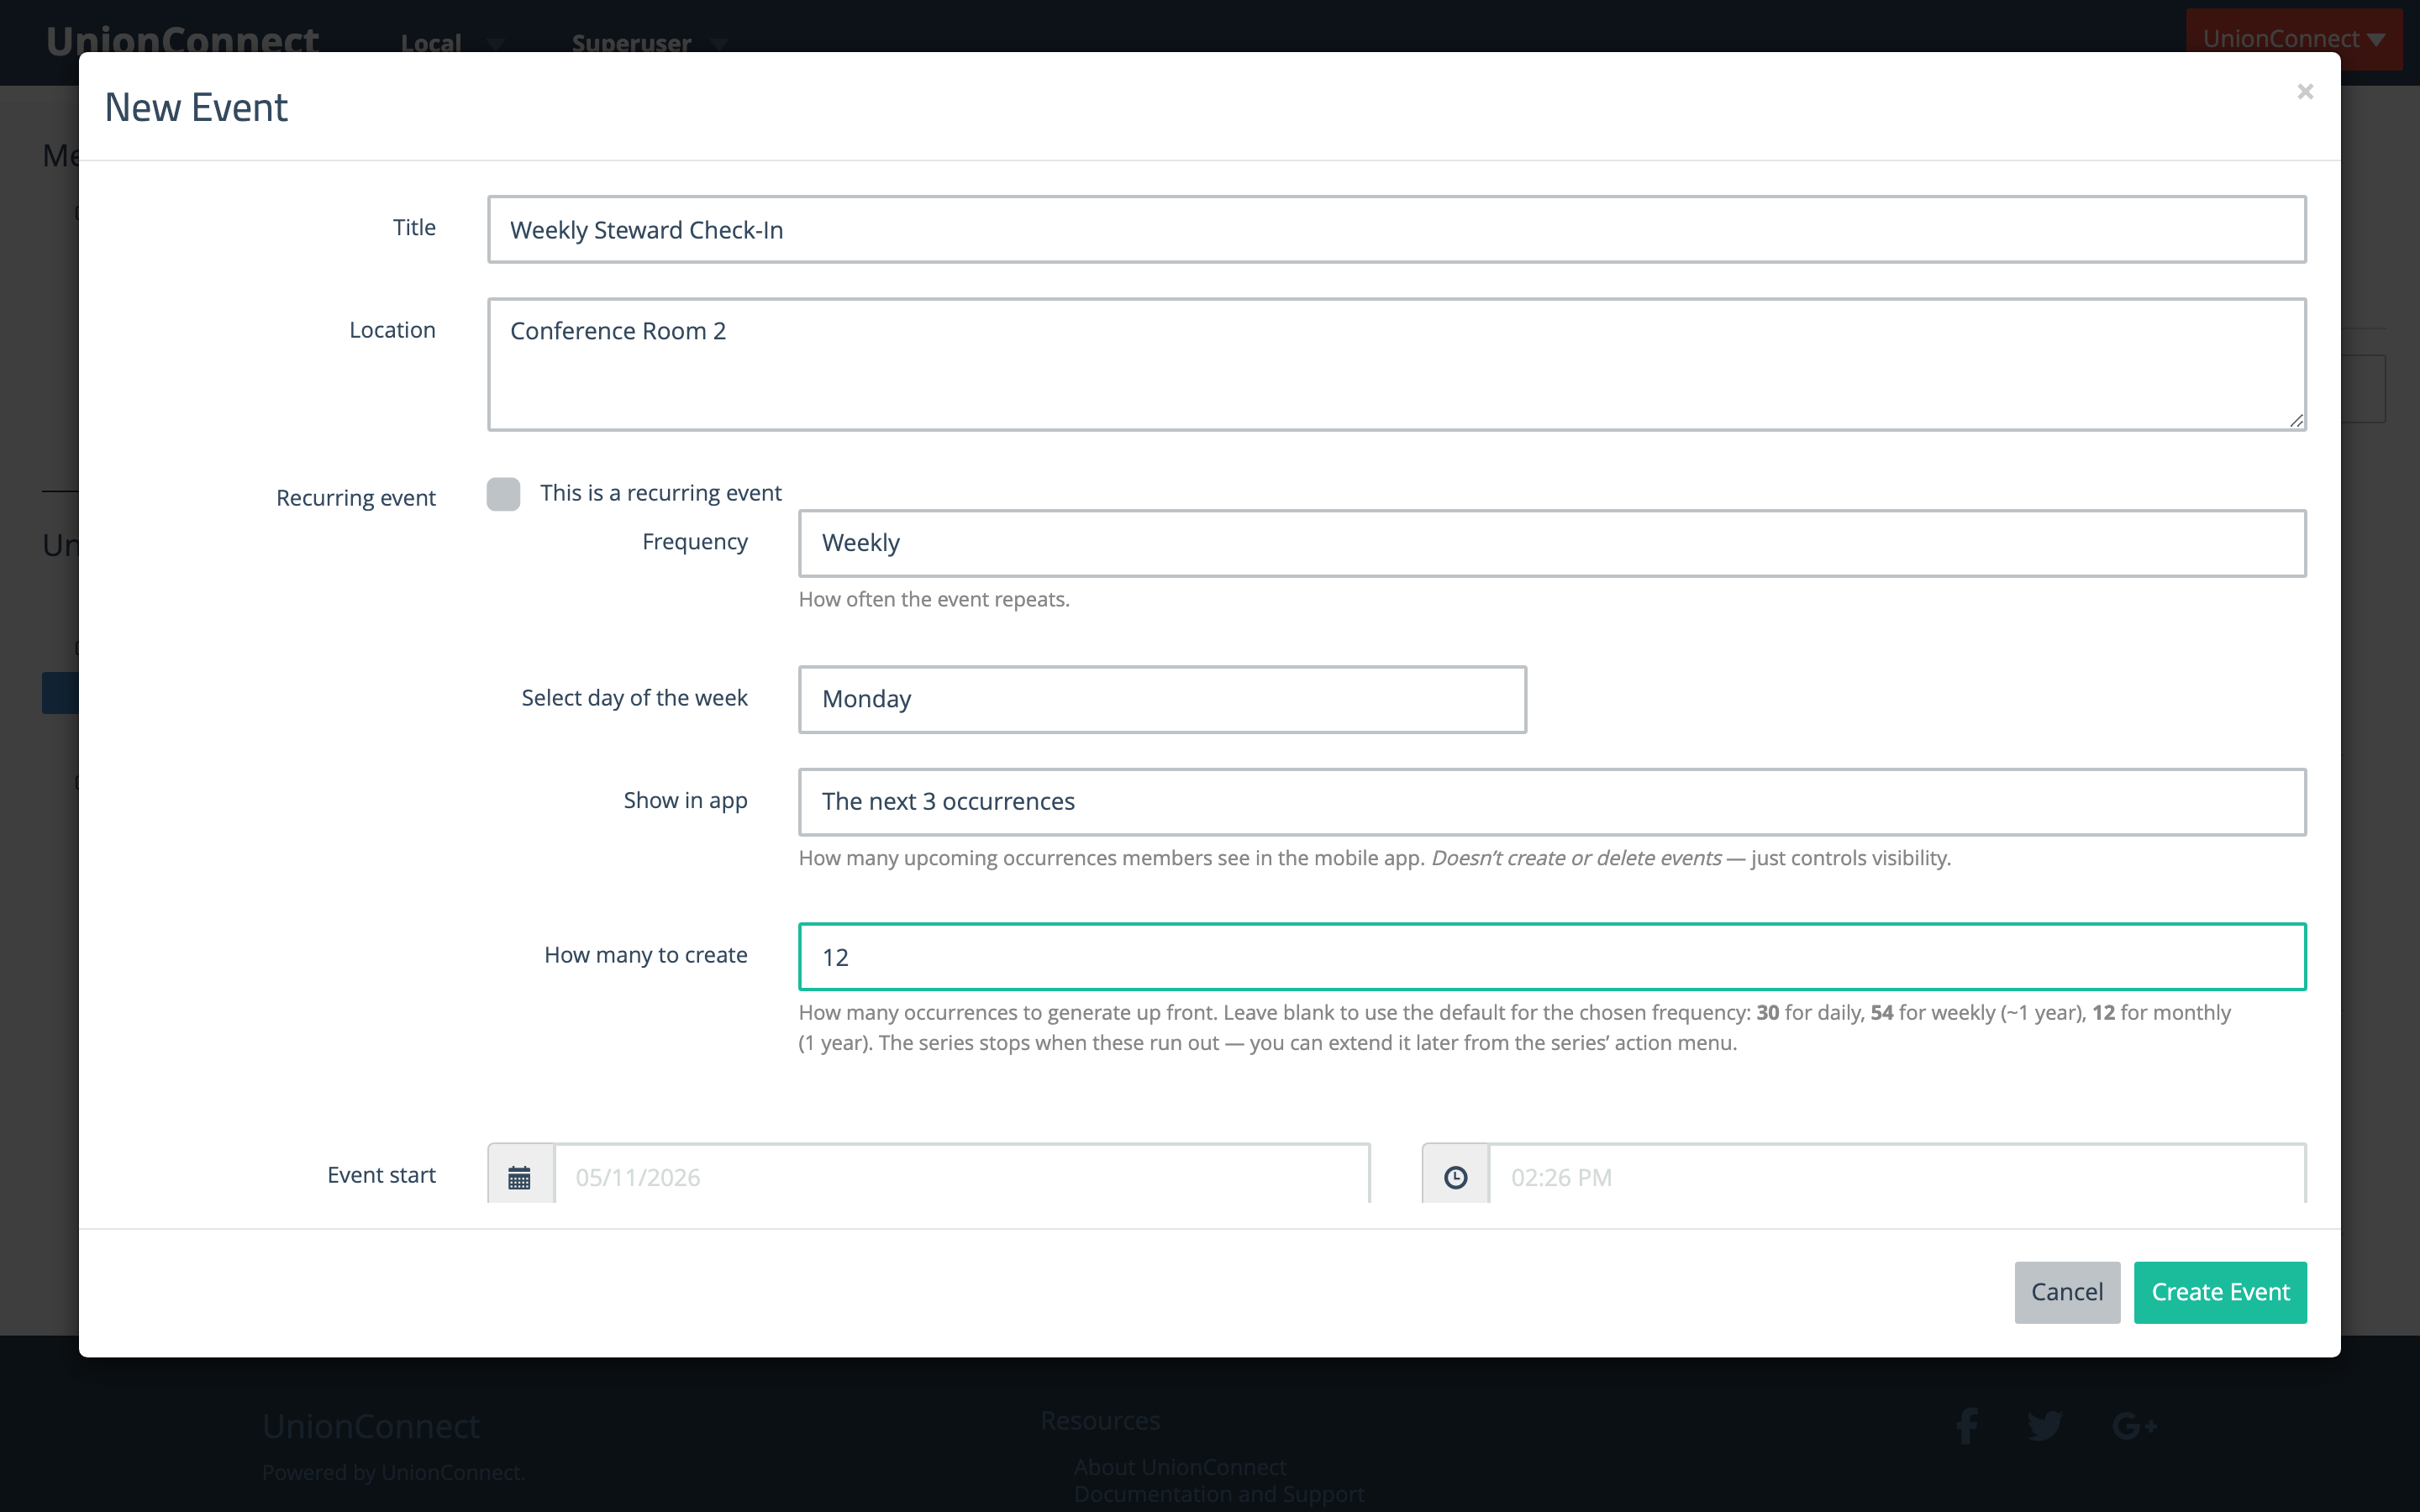Image resolution: width=2420 pixels, height=1512 pixels.
Task: Click the Create Event button
Action: (2220, 1292)
